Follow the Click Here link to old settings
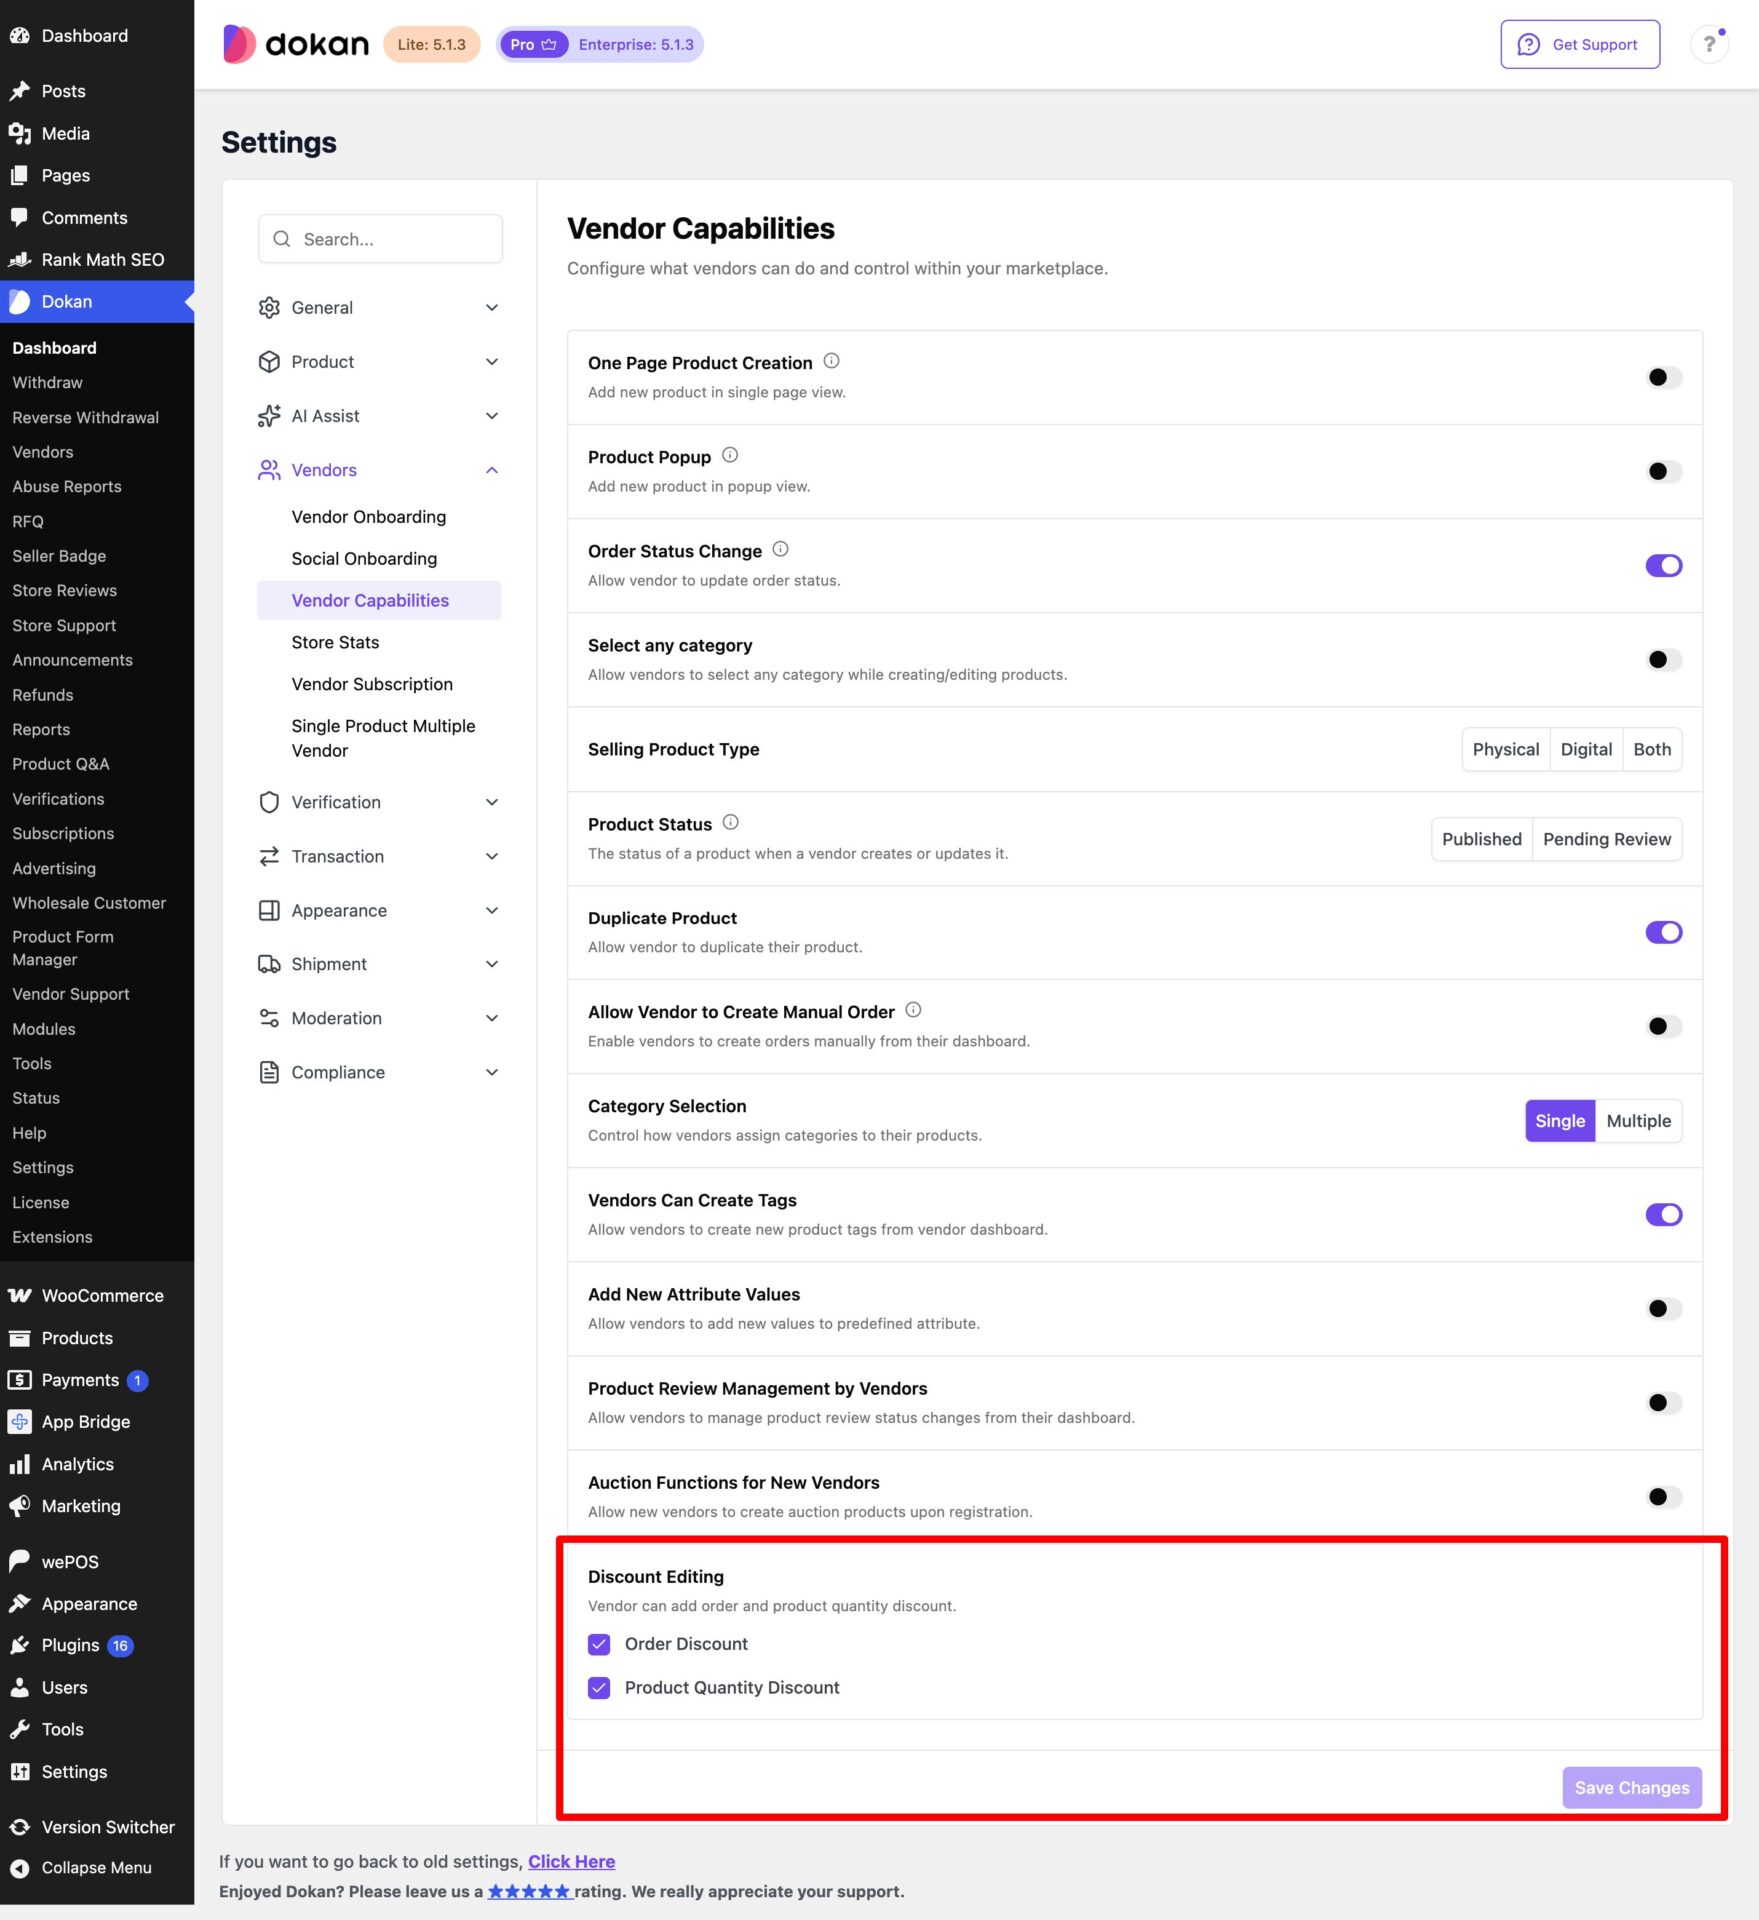 (x=571, y=1861)
